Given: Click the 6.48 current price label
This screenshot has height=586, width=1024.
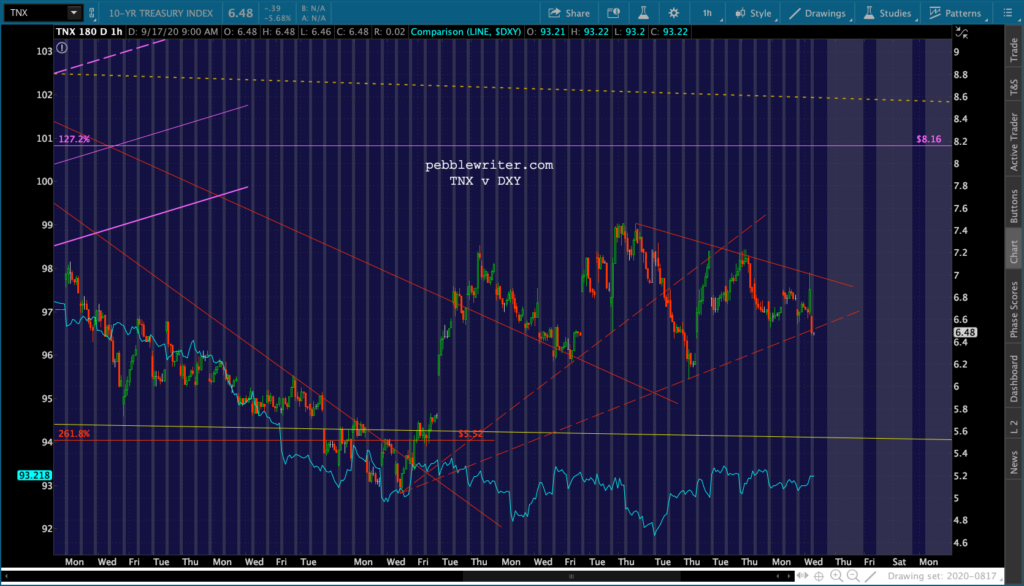Looking at the screenshot, I should [x=965, y=333].
